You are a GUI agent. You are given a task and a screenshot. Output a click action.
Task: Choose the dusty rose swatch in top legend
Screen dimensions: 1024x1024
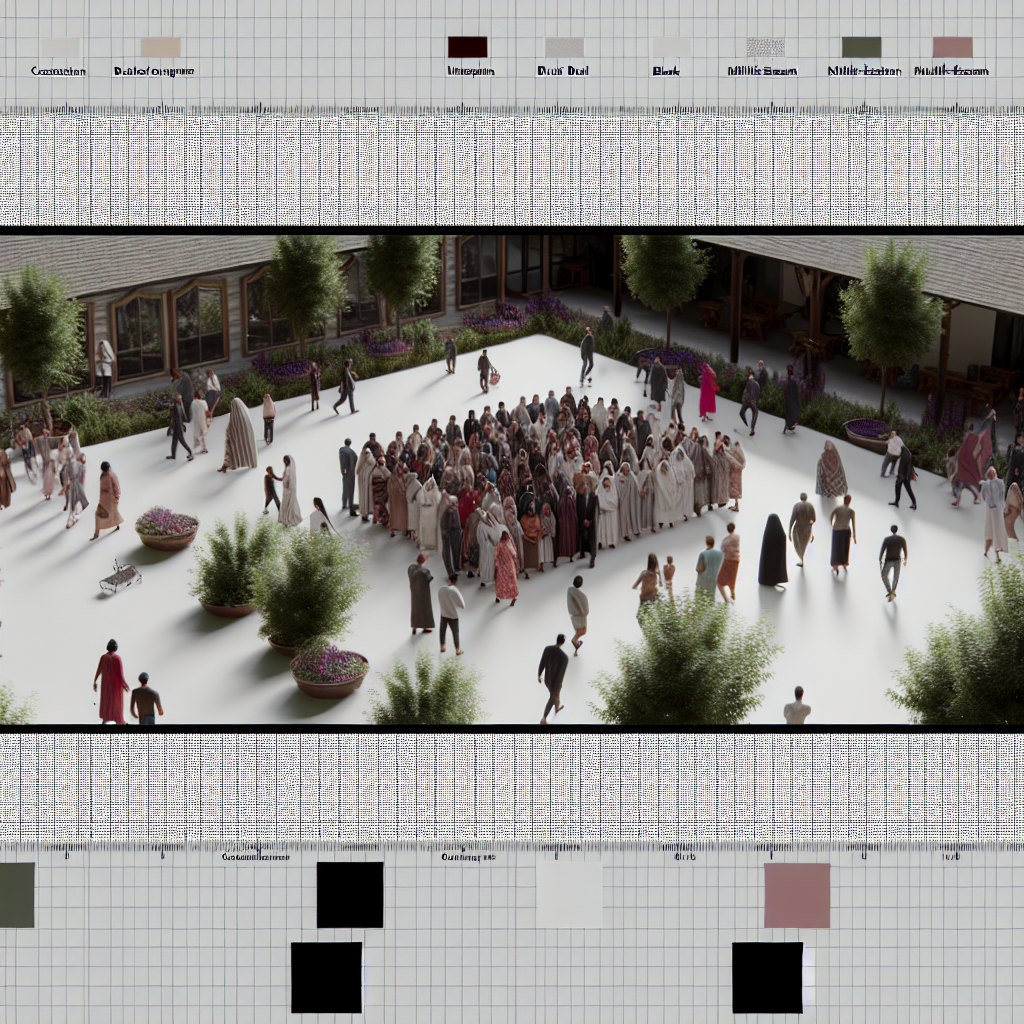coord(952,47)
